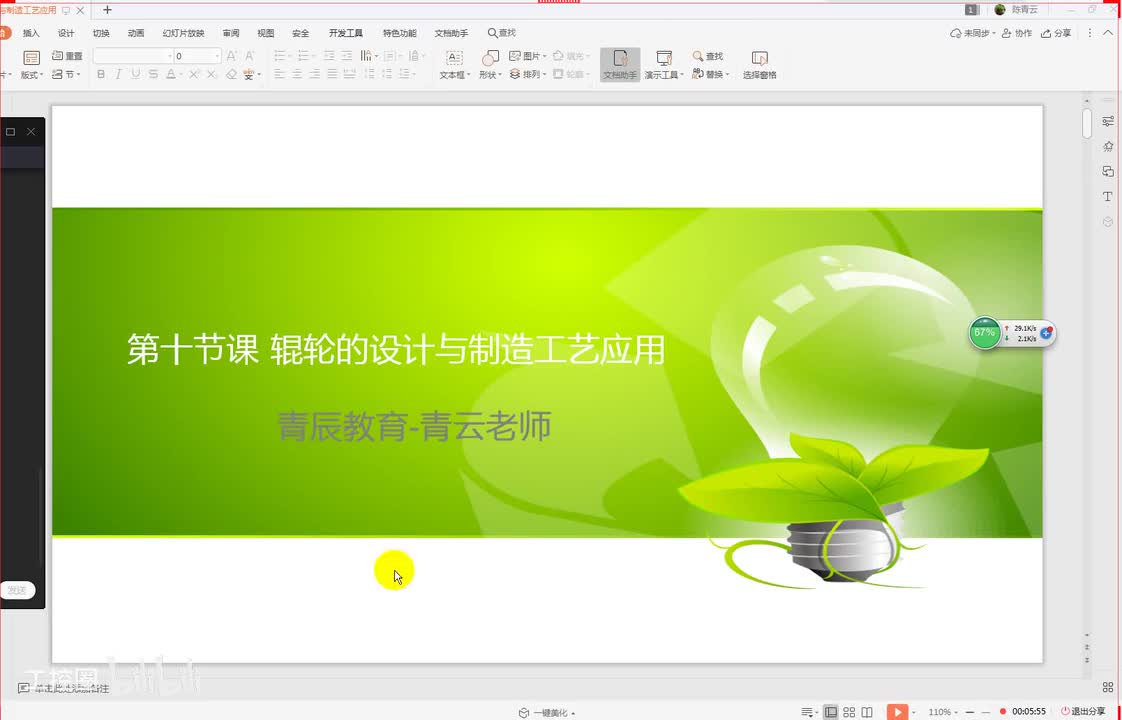Click the justify alignment icon
This screenshot has height=720, width=1122.
332,74
